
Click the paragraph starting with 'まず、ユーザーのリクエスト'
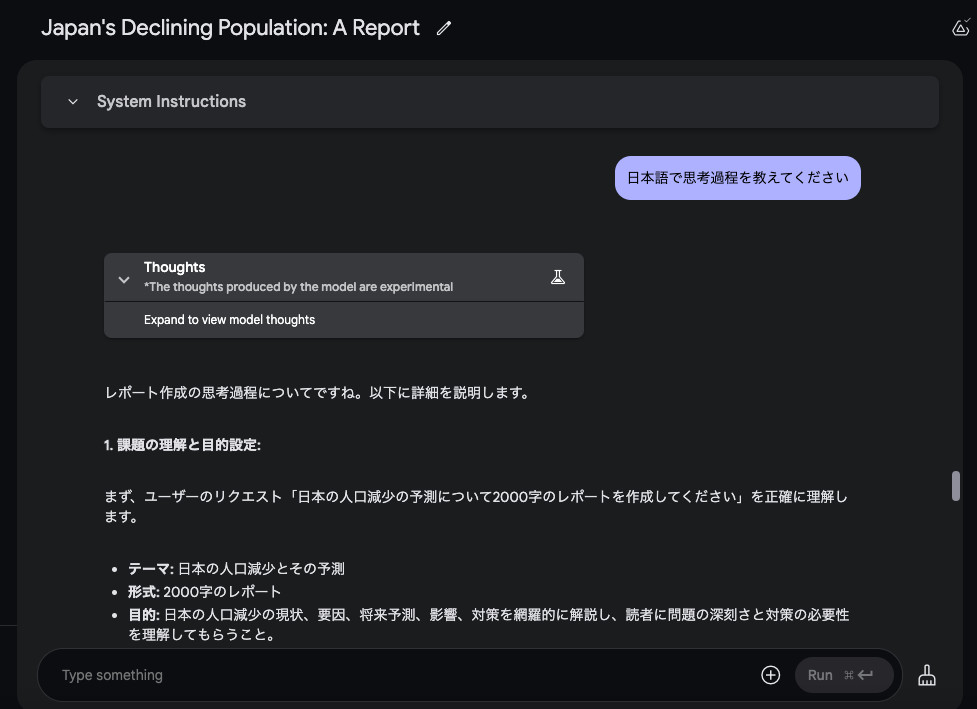tap(476, 507)
